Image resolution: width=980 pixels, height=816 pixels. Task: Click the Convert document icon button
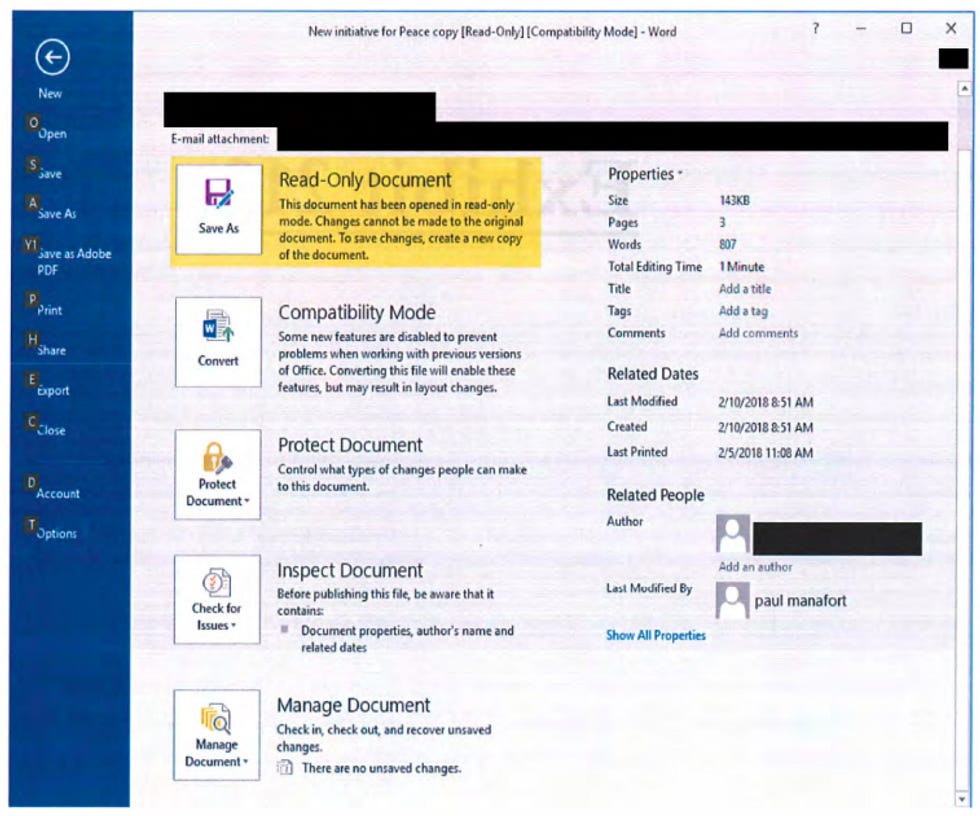tap(218, 342)
